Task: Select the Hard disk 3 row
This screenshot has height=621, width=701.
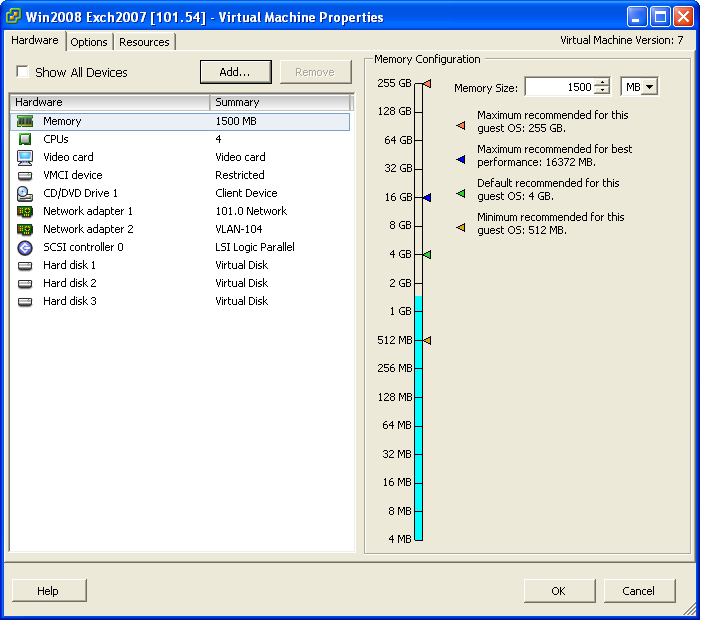Action: tap(180, 301)
